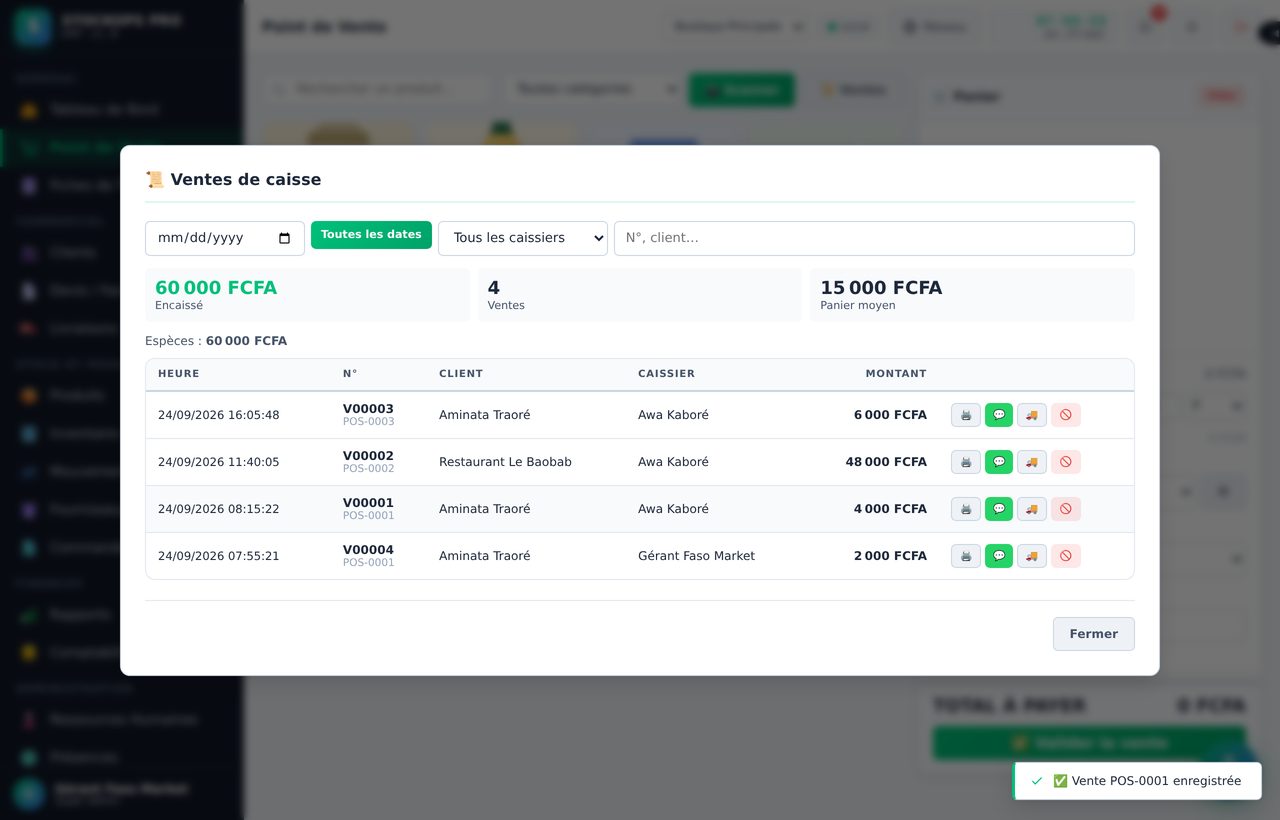This screenshot has height=820, width=1280.
Task: Click the "Vente POS-0001 enregistrée" notification
Action: (1137, 781)
